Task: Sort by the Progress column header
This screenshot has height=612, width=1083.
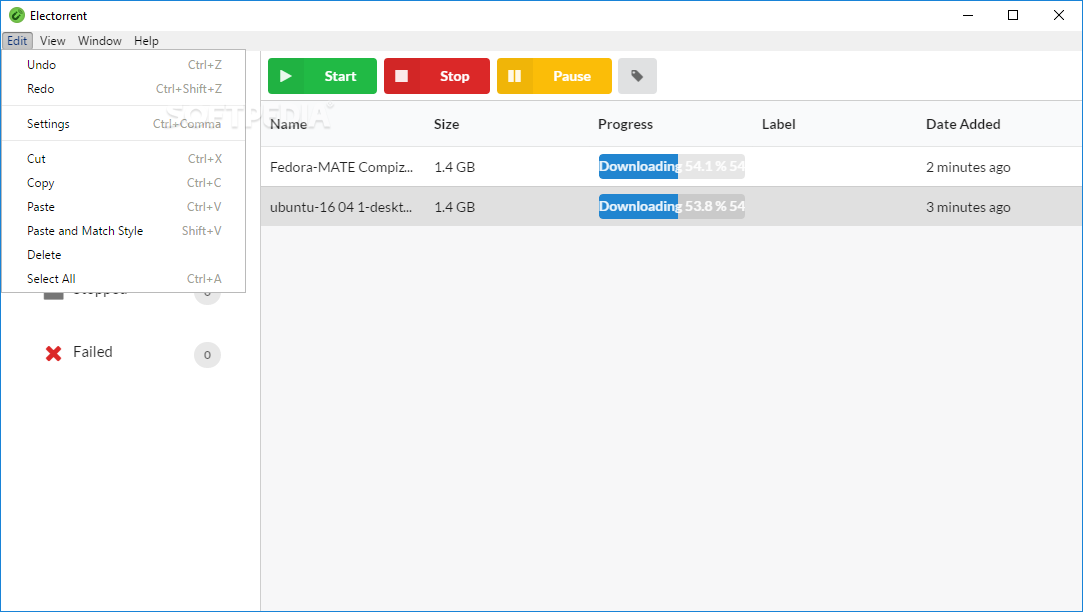Action: point(625,124)
